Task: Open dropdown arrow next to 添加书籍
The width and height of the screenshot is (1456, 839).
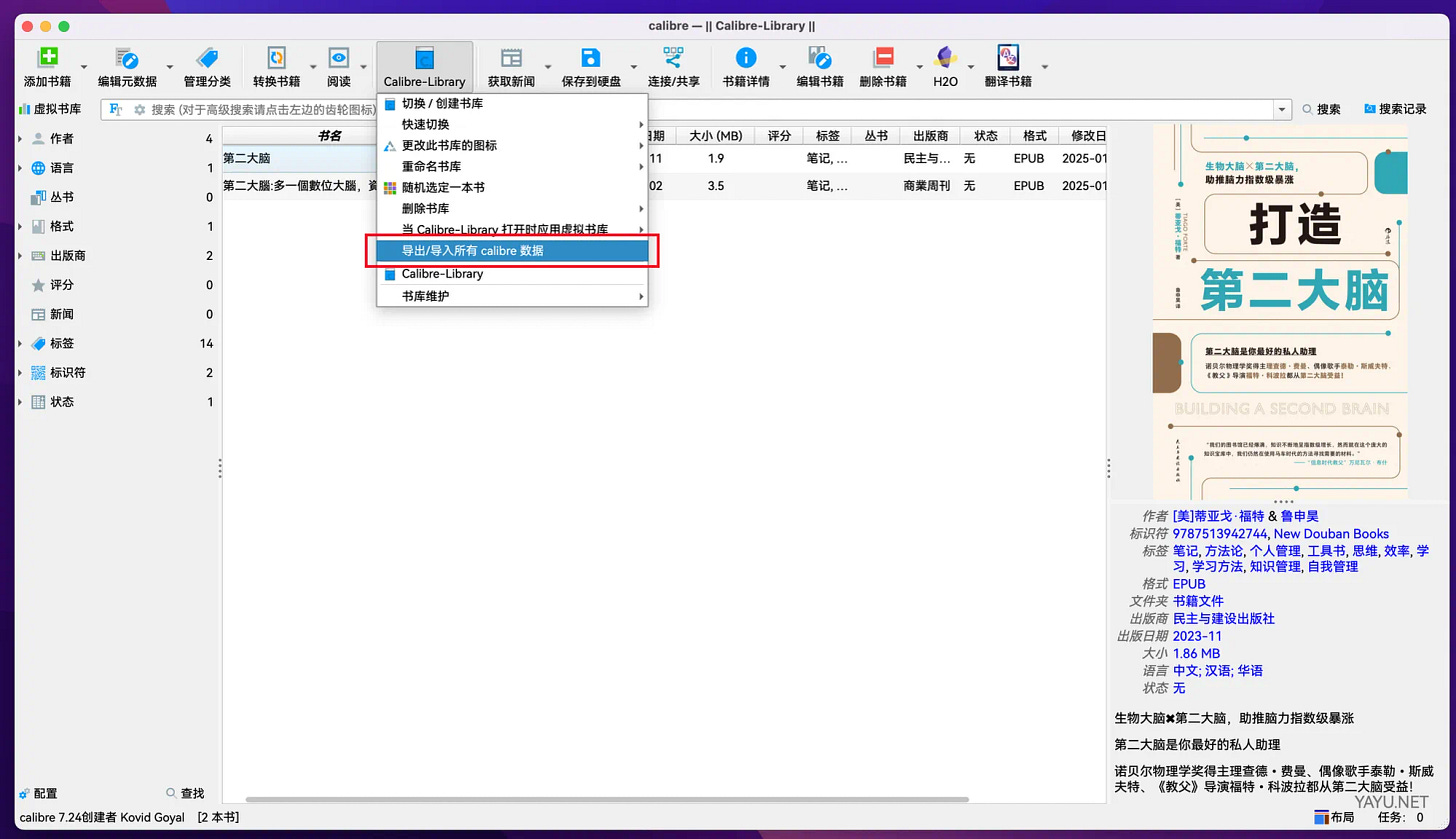Action: point(84,67)
